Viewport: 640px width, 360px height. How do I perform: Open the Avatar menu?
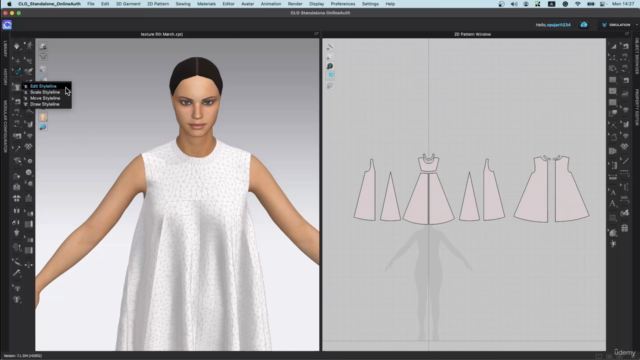(247, 4)
